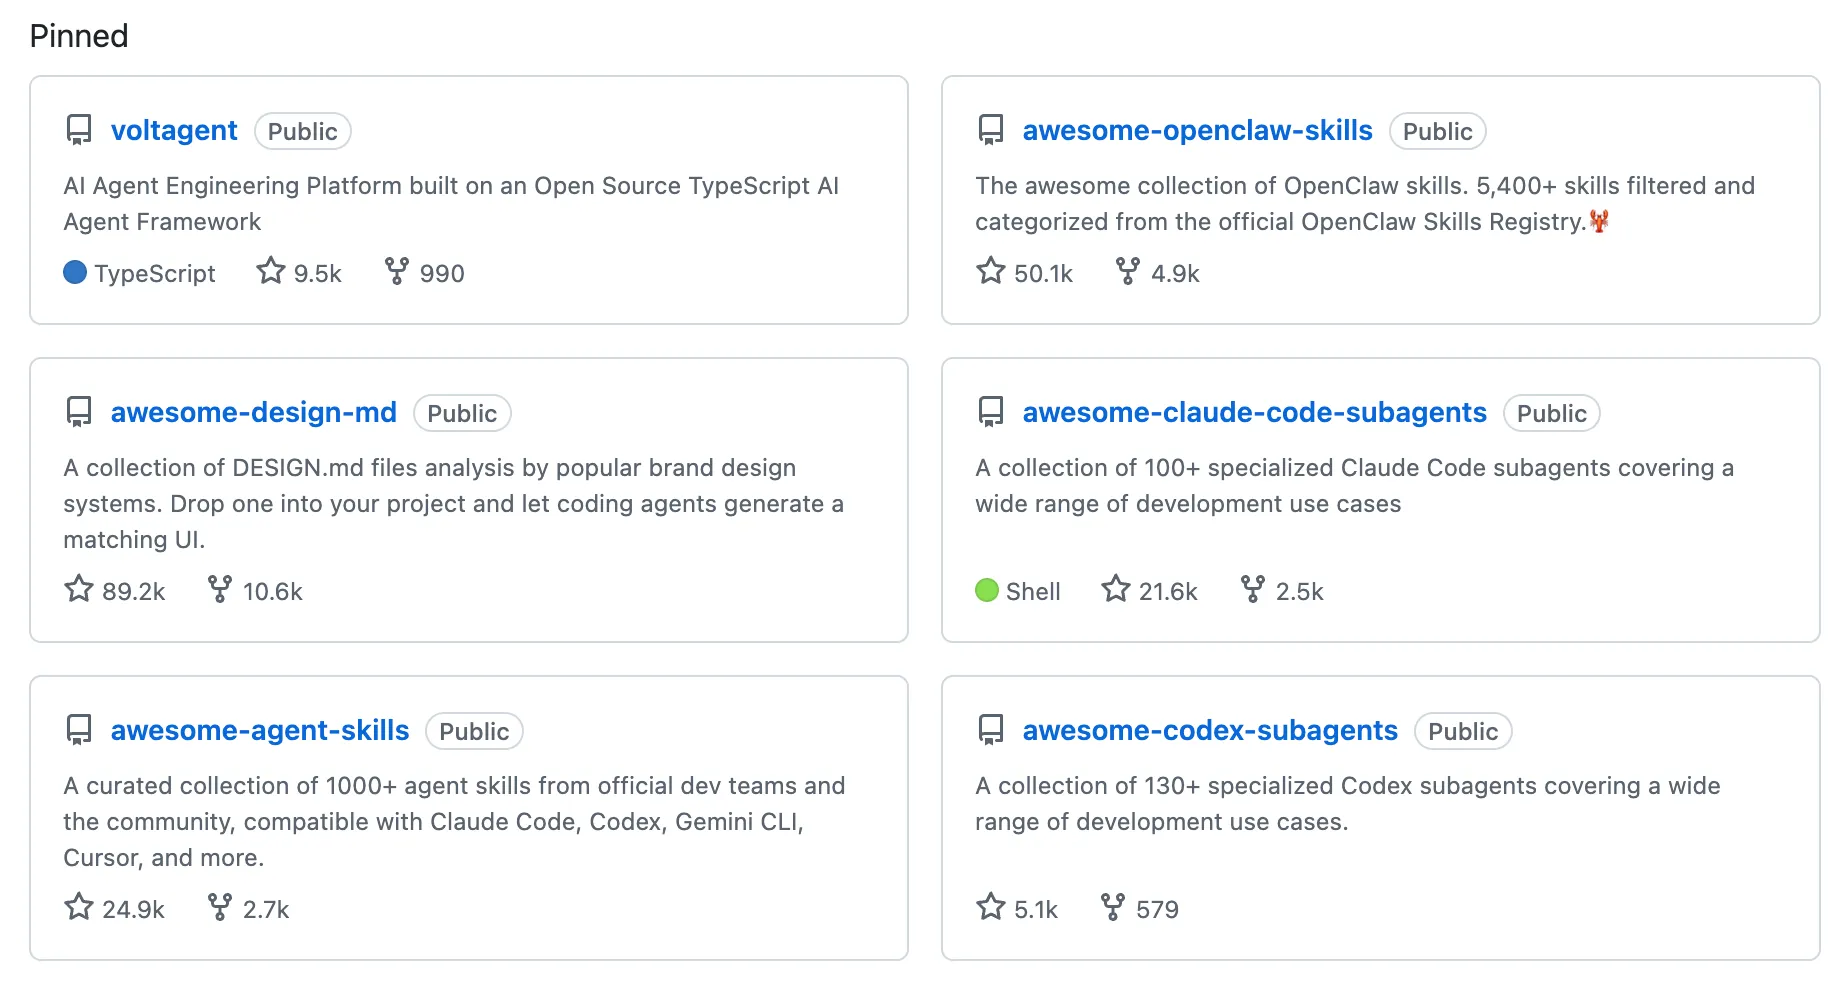Click the repository icon beside awesome-codex-subagents

click(x=991, y=731)
